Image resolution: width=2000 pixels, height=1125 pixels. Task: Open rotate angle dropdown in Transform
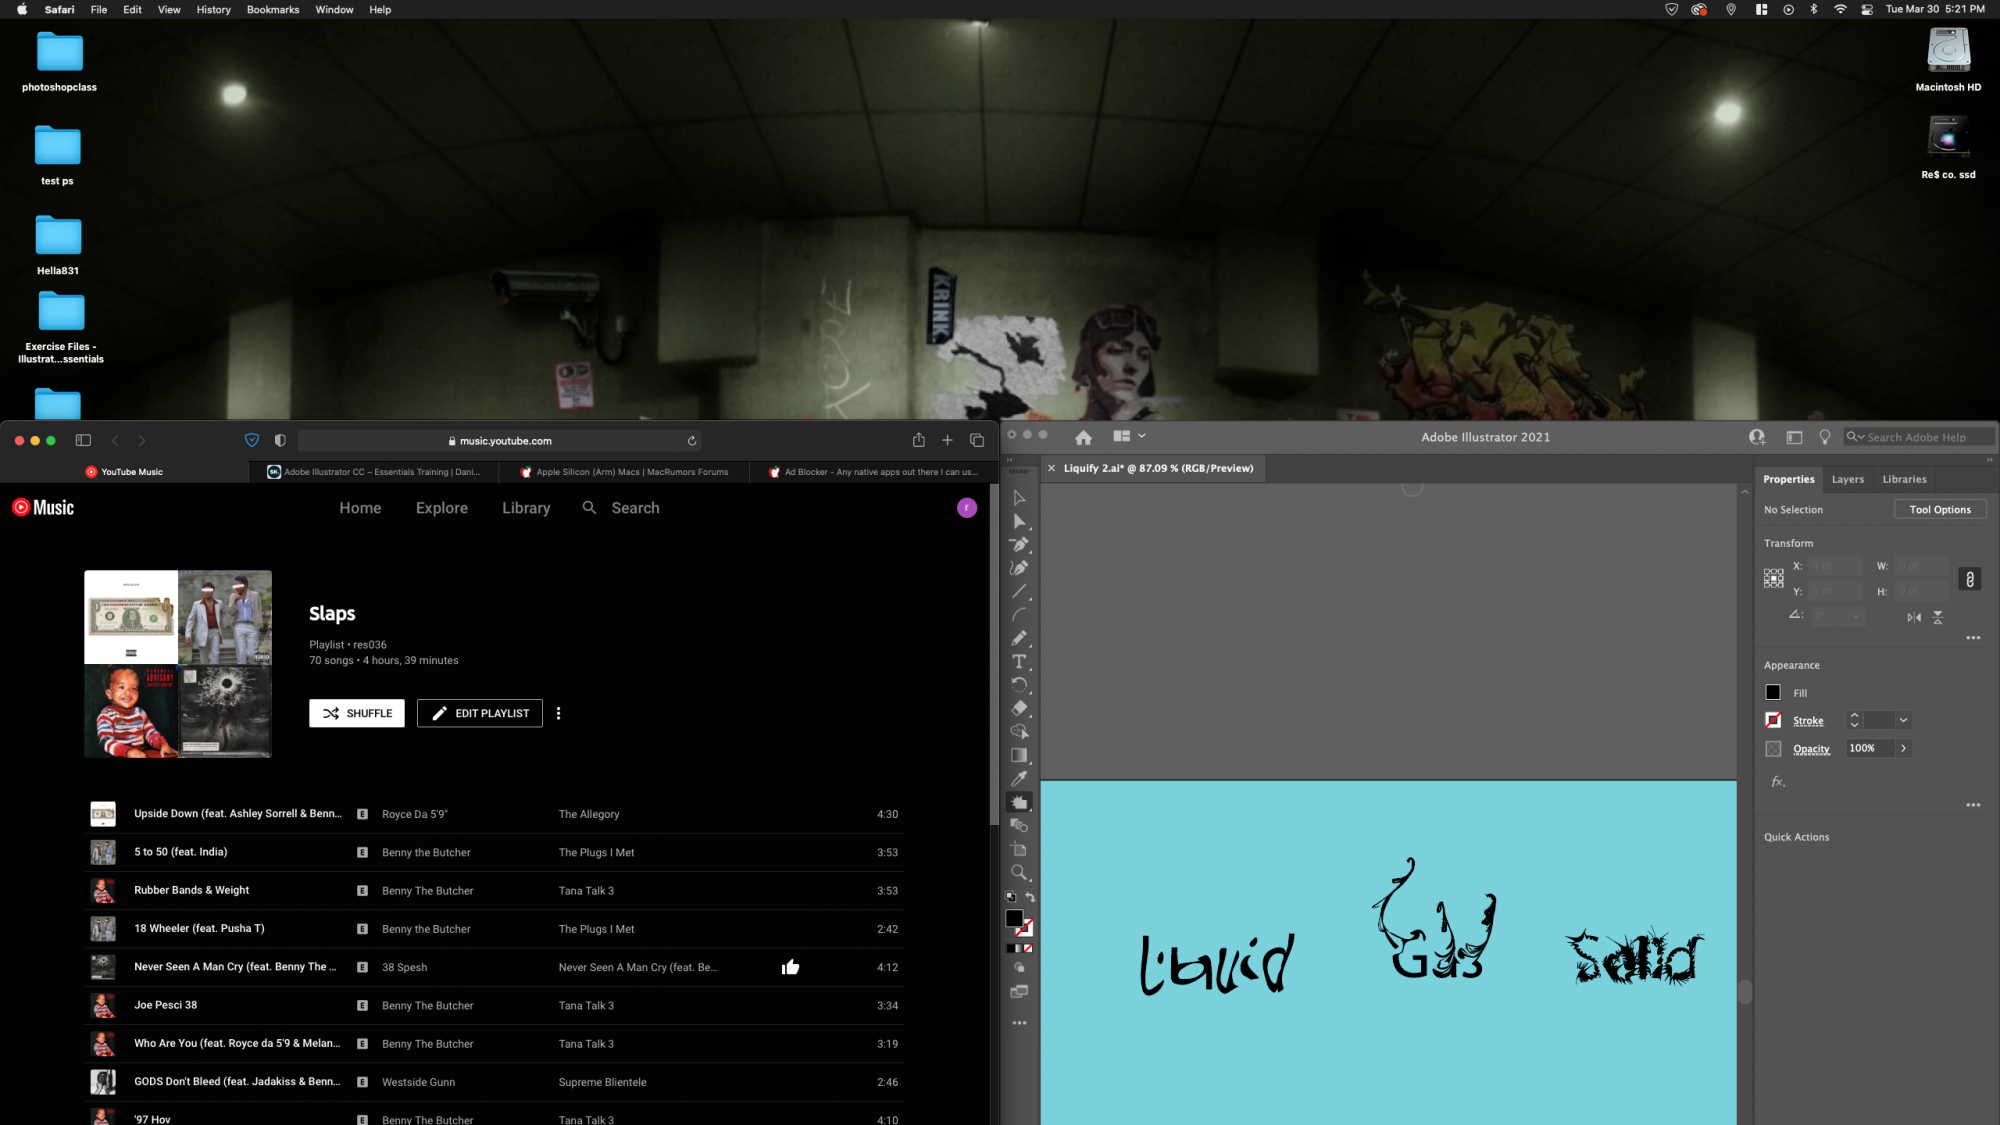tap(1856, 616)
